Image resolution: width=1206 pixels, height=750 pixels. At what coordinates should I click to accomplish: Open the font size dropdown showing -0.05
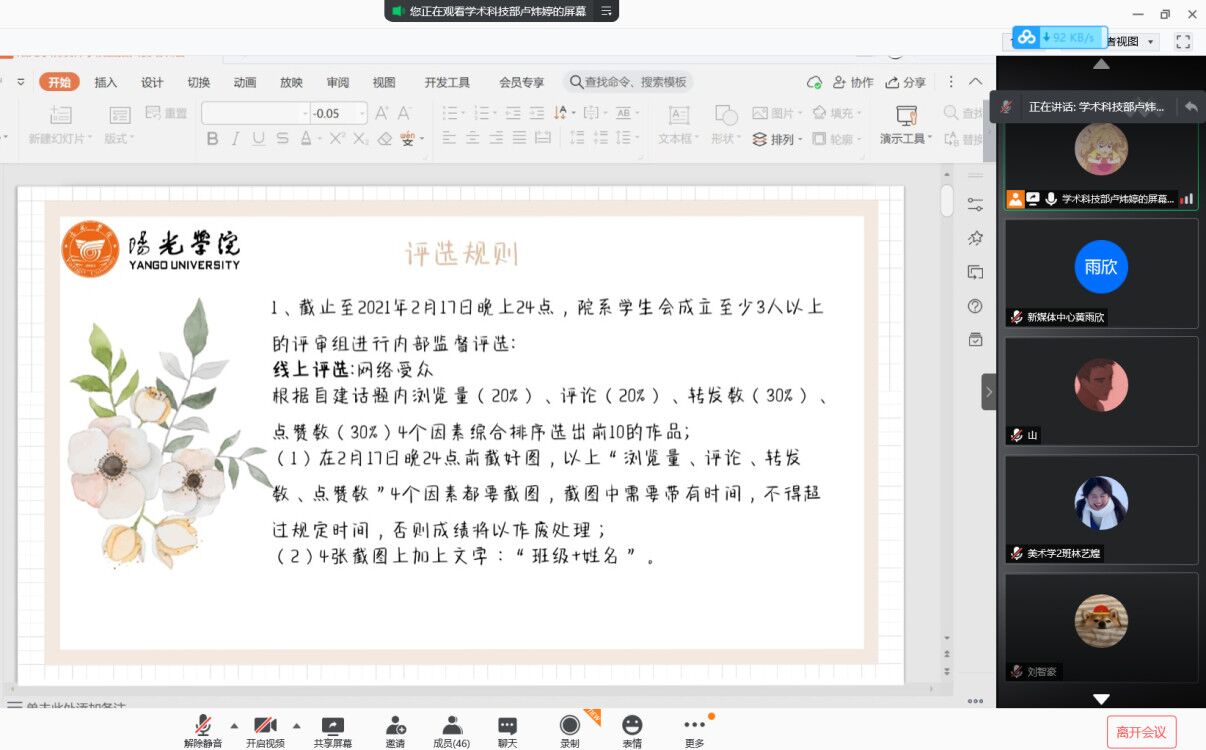(361, 113)
